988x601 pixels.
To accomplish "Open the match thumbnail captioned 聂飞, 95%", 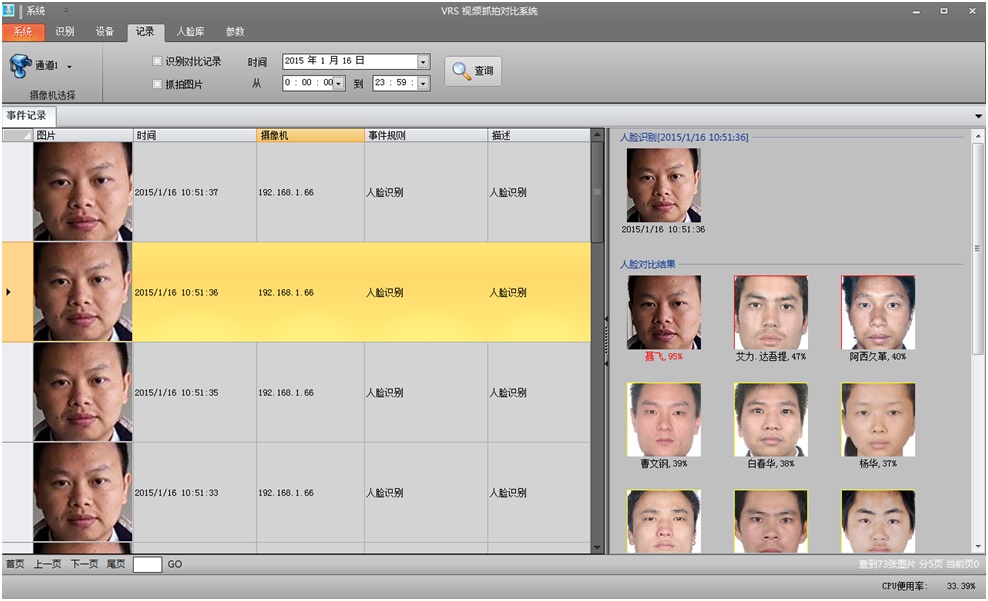I will [663, 312].
